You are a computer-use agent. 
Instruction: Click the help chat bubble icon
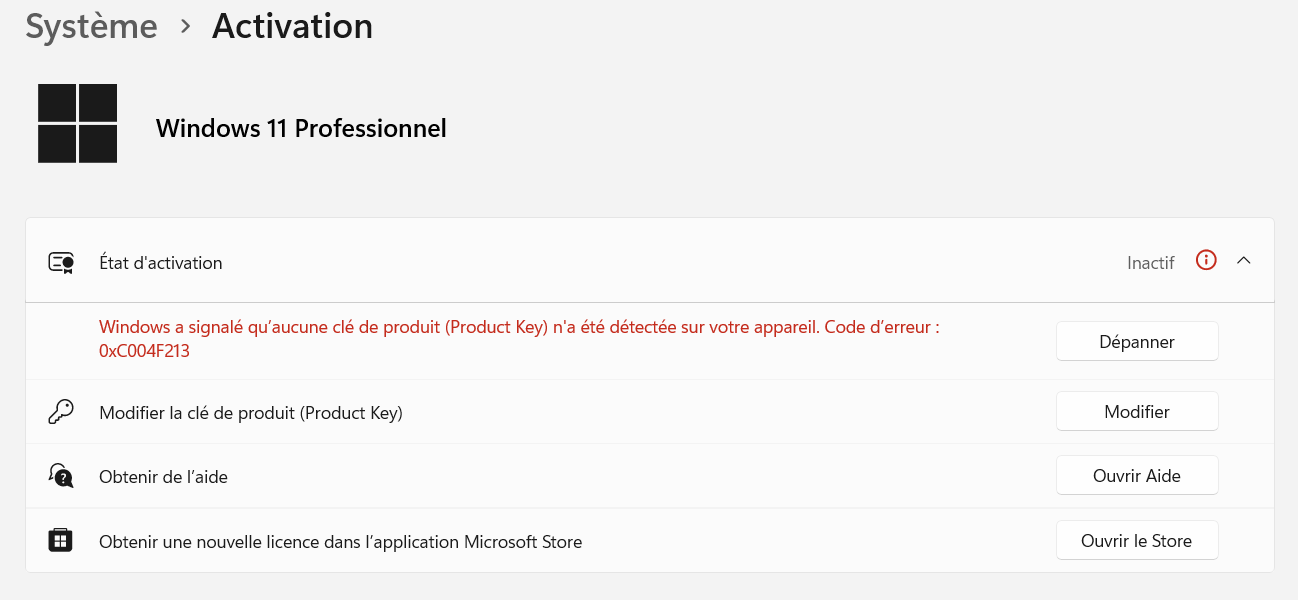click(61, 476)
